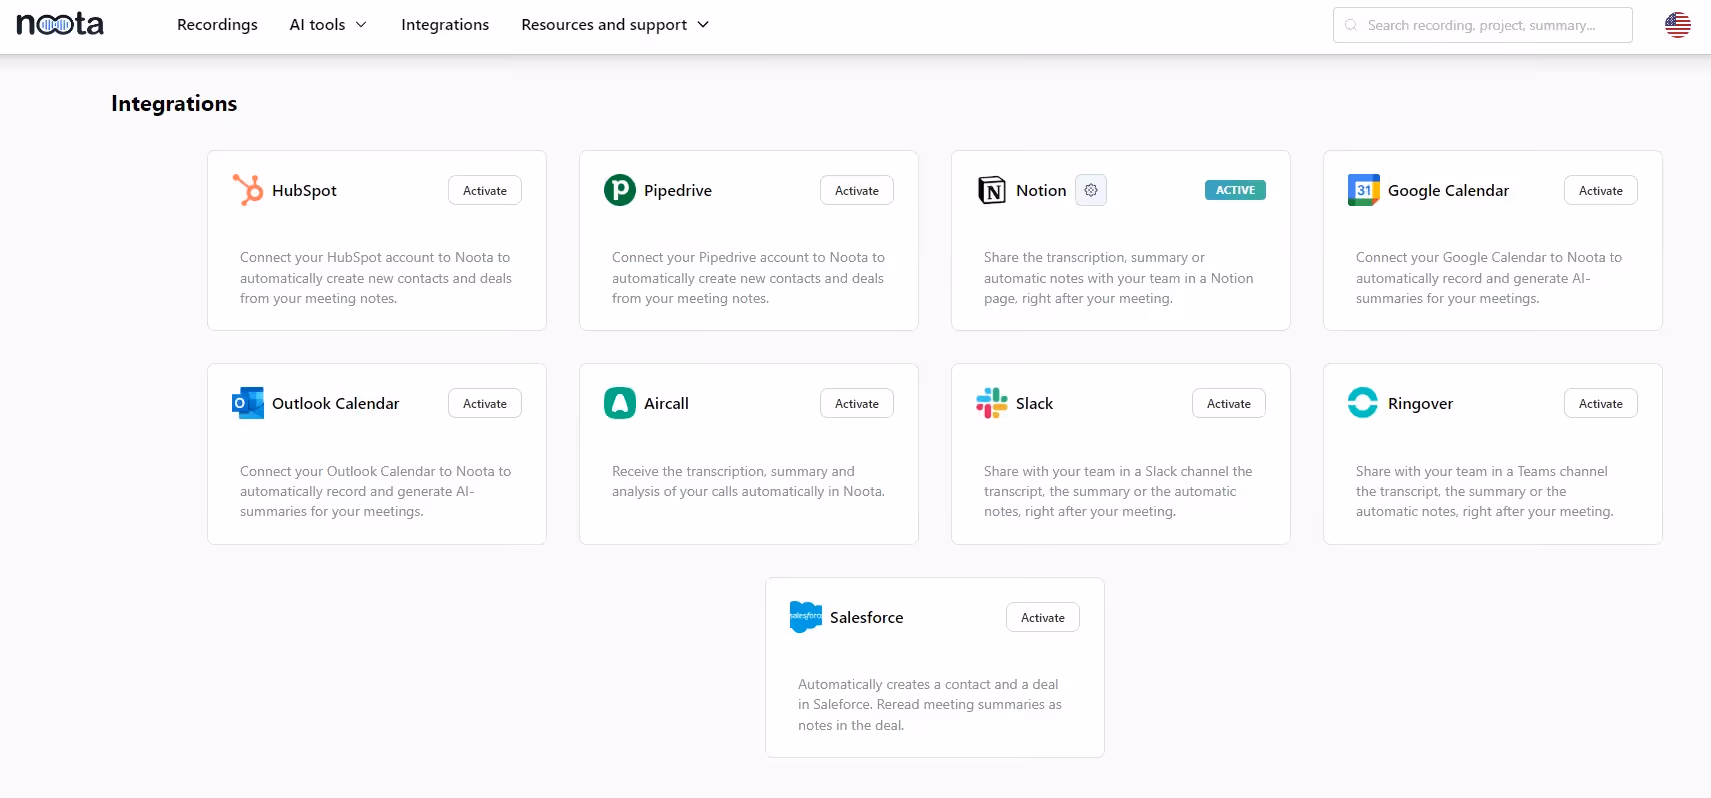
Task: Open Notion integration settings gear
Action: point(1091,190)
